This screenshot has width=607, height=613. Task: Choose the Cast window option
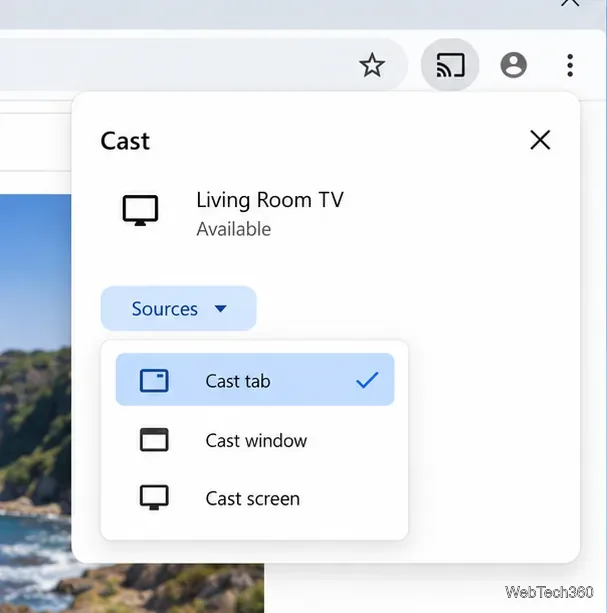(x=255, y=440)
